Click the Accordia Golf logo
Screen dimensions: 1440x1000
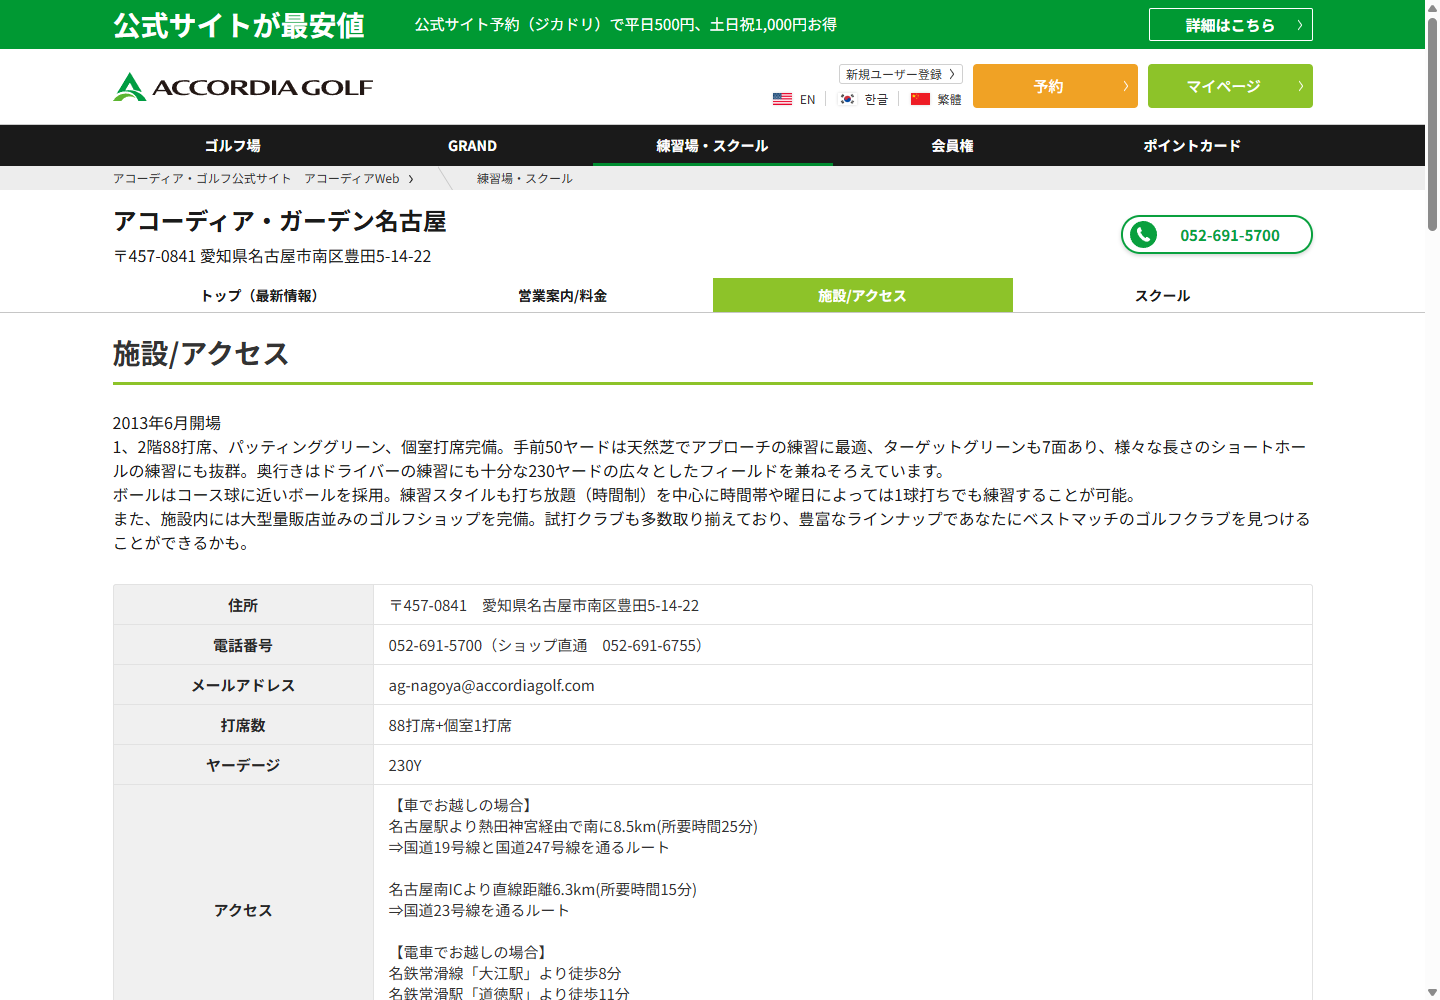(x=243, y=87)
